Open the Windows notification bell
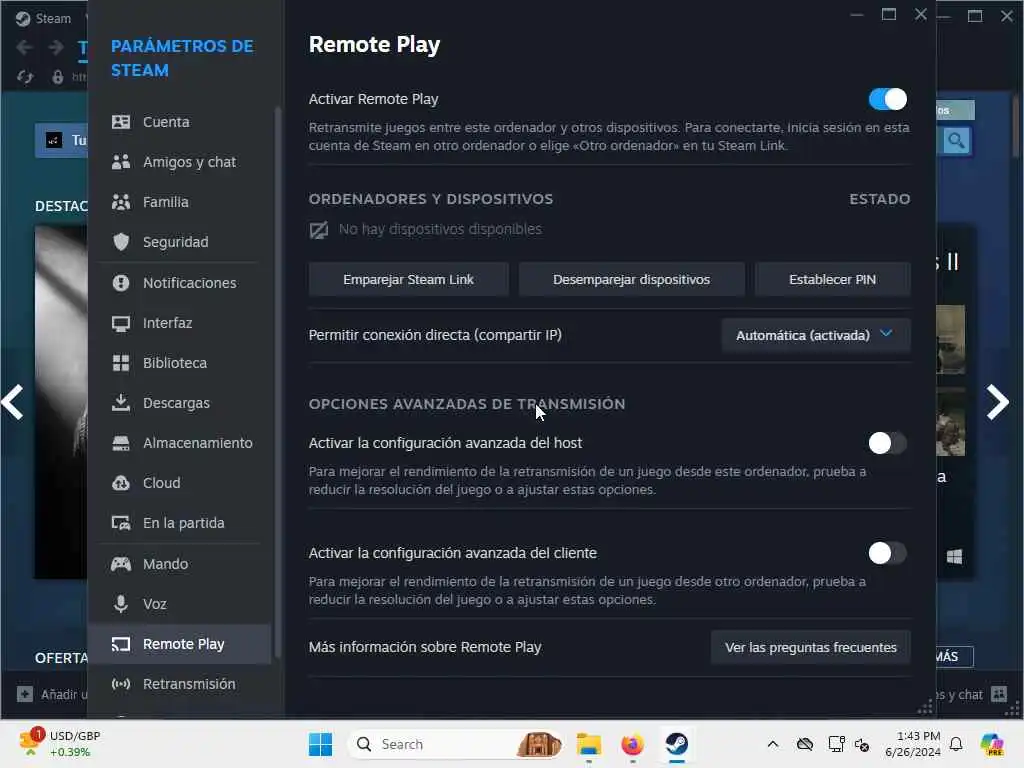The width and height of the screenshot is (1024, 768). [x=956, y=744]
